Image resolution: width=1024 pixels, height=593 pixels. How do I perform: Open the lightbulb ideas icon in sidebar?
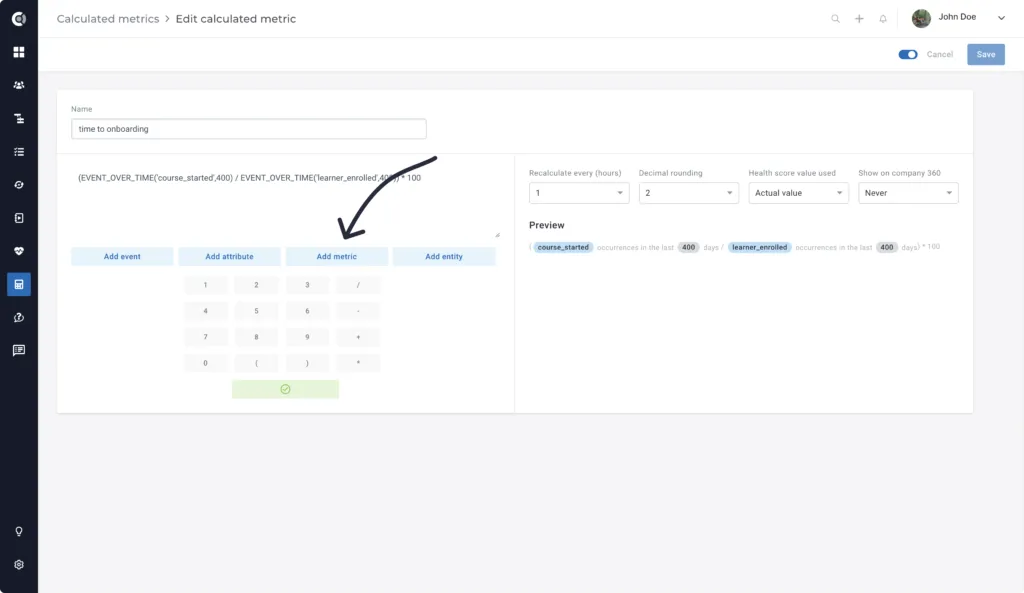coord(19,532)
